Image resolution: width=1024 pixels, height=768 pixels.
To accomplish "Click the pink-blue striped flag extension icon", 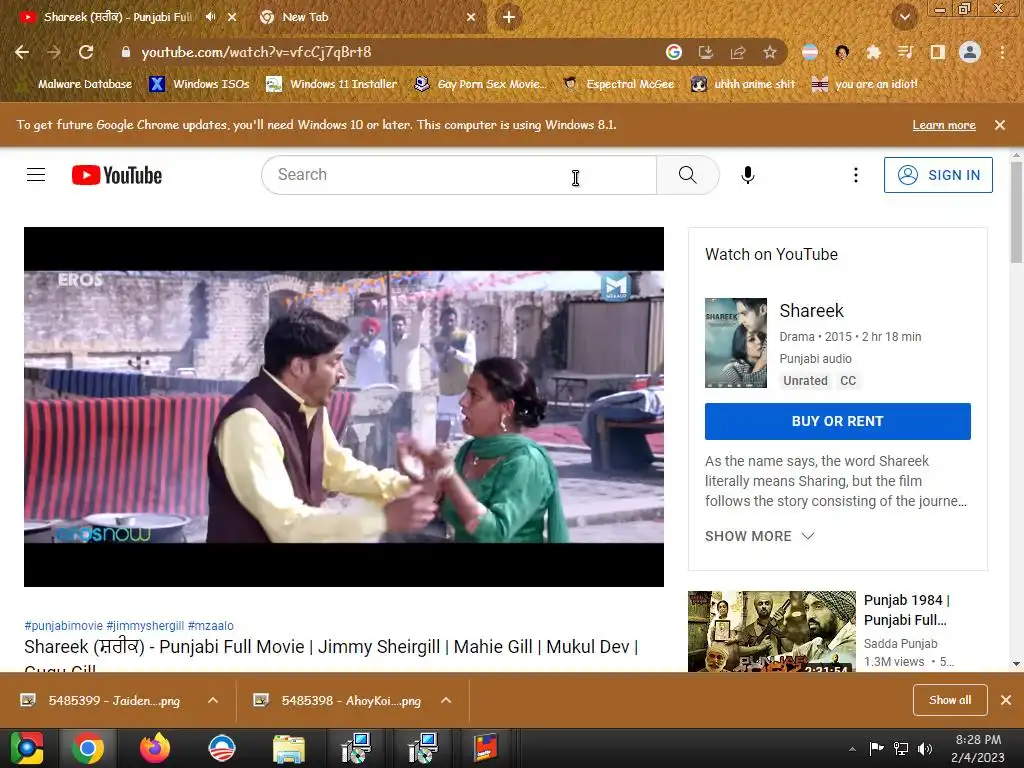I will pos(810,52).
